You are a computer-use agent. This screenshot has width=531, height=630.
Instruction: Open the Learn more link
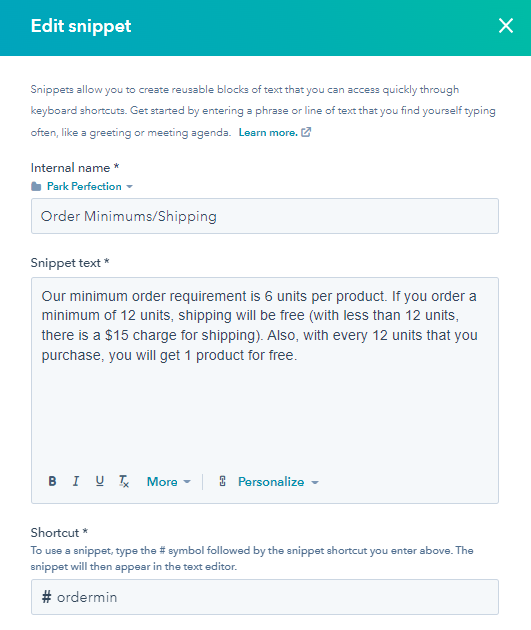click(x=268, y=132)
